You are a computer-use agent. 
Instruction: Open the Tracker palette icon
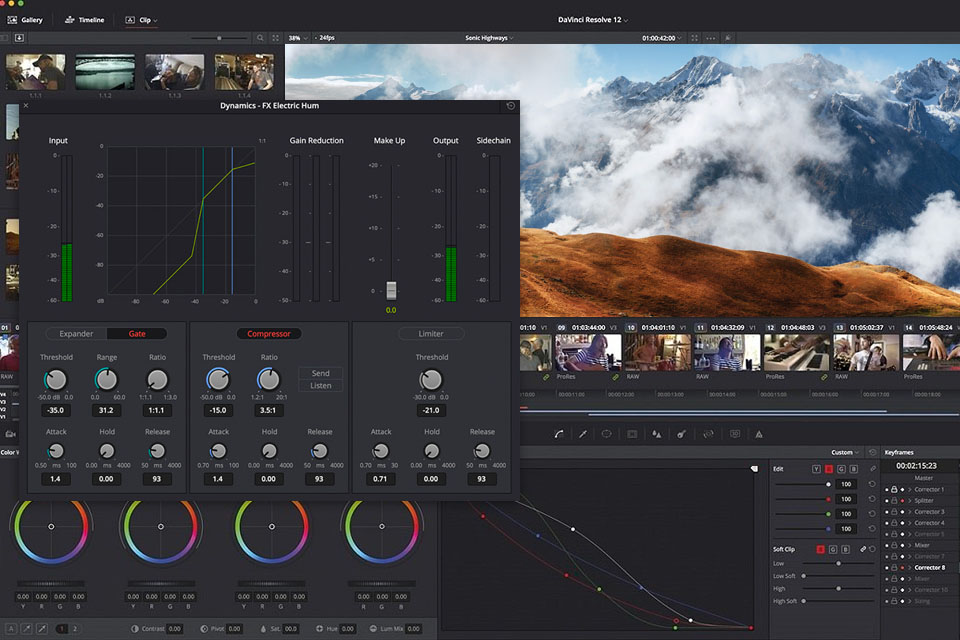point(632,434)
